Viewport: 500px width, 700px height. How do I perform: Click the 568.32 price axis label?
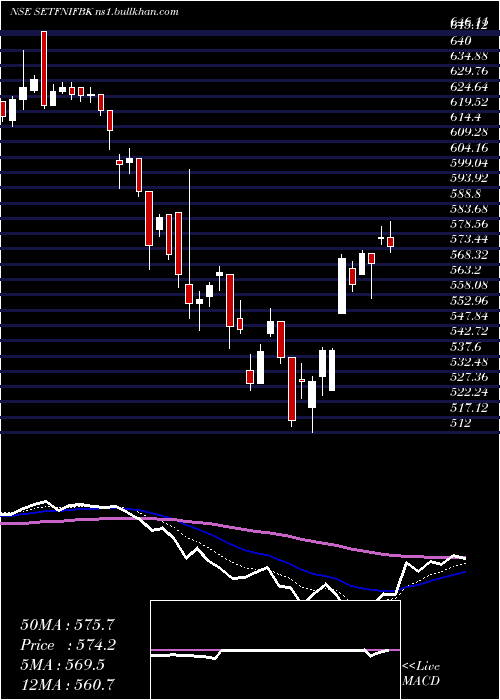tap(469, 254)
